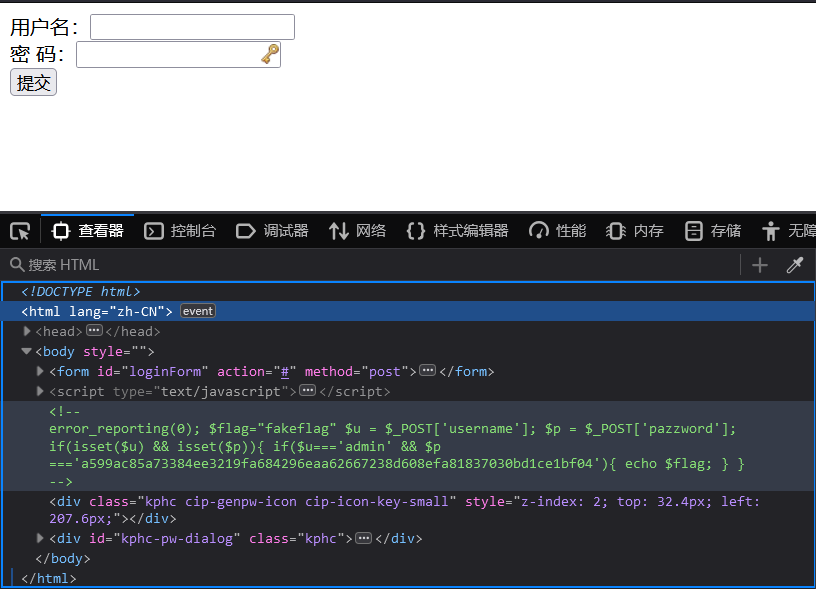The height and width of the screenshot is (589, 816).
Task: Open the Inspector (查看器) tab
Action: tap(87, 231)
